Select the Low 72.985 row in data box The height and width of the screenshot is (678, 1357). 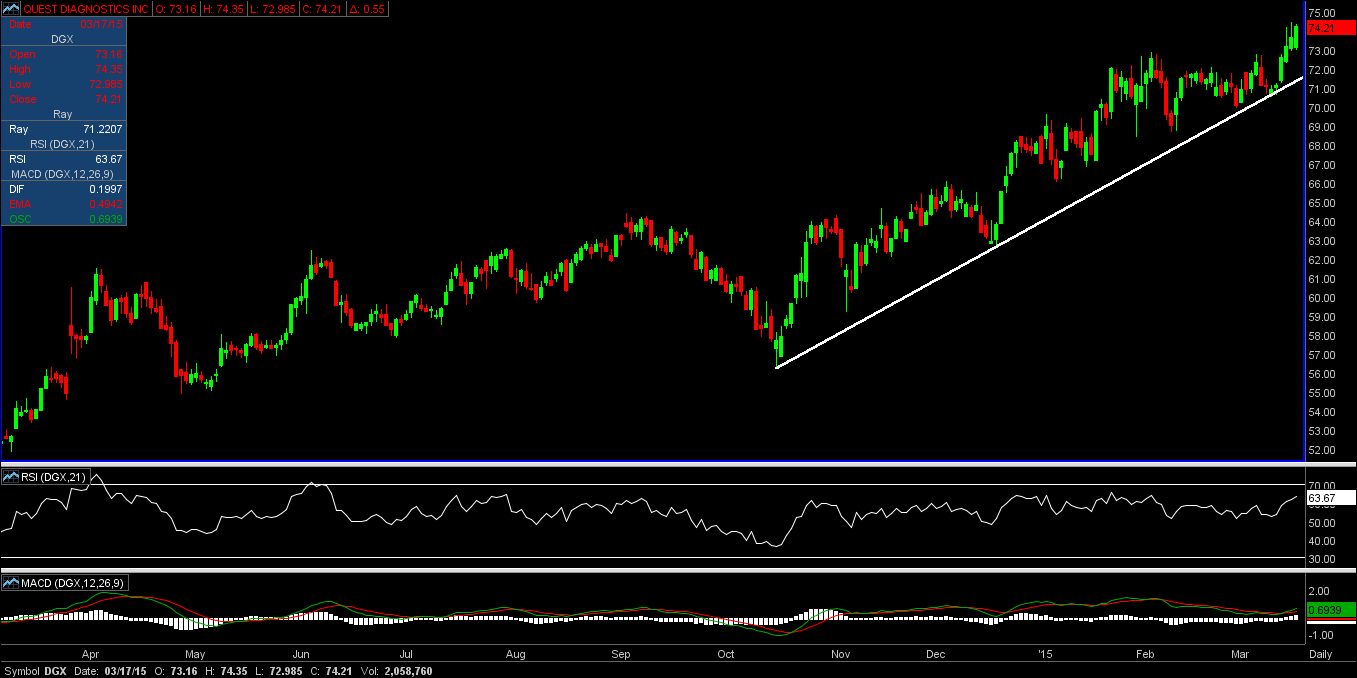[x=64, y=84]
